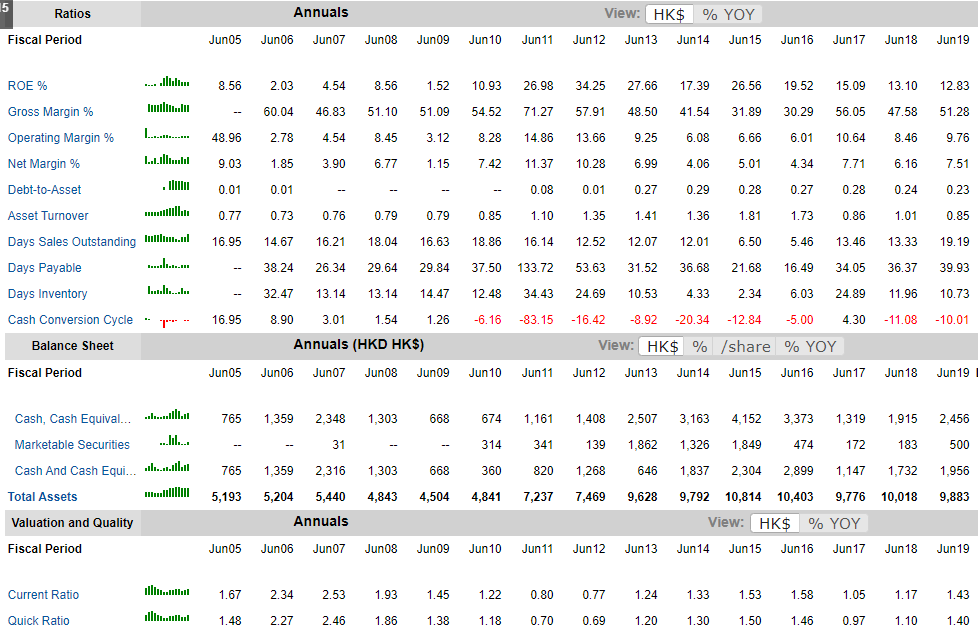The height and width of the screenshot is (634, 978).
Task: Click the Balance Sheet section header
Action: (72, 346)
